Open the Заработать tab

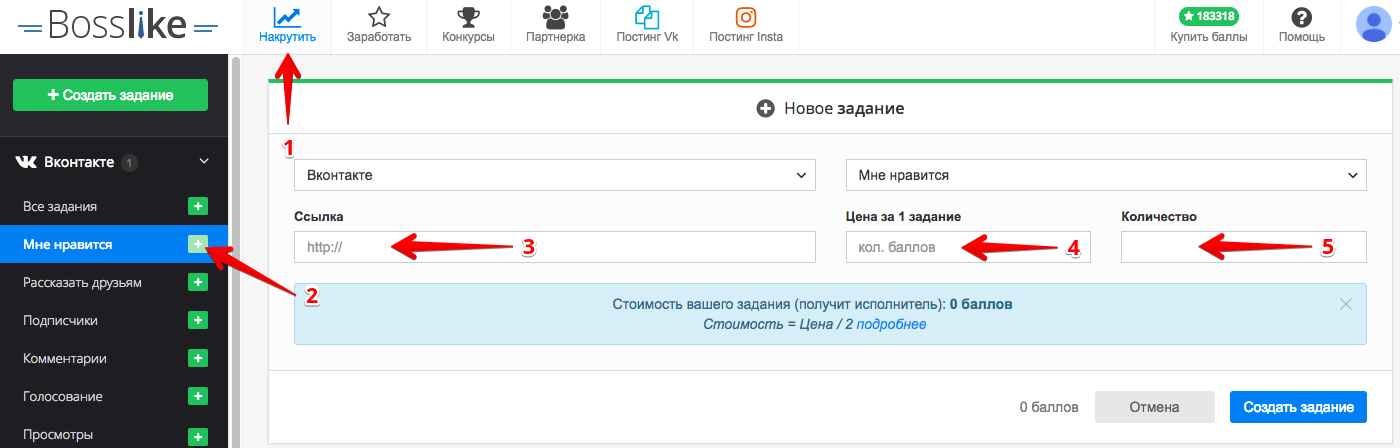(x=378, y=27)
